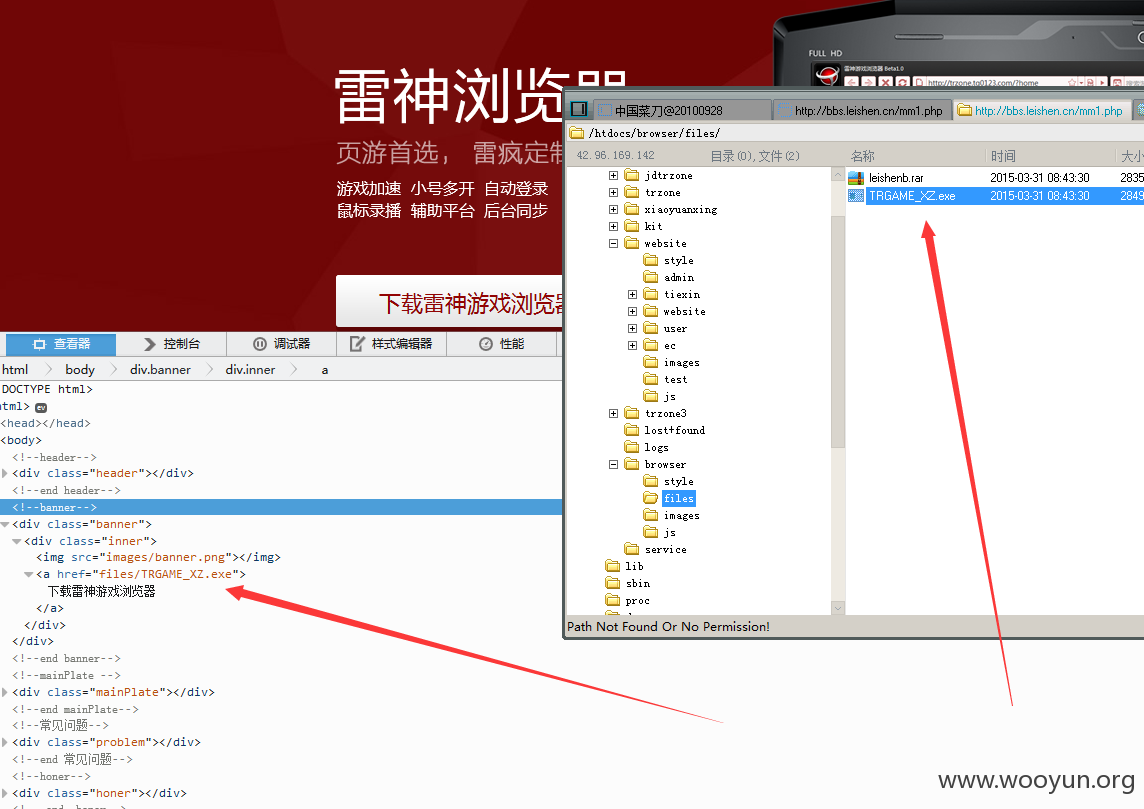Collapse the browser tree node
The image size is (1144, 809).
tap(614, 464)
